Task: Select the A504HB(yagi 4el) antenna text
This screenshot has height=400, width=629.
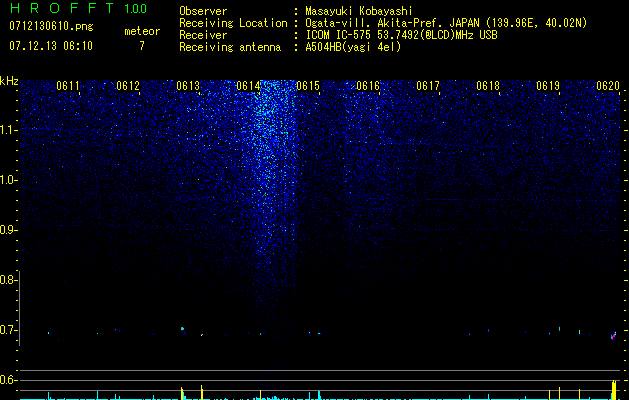Action: point(353,47)
